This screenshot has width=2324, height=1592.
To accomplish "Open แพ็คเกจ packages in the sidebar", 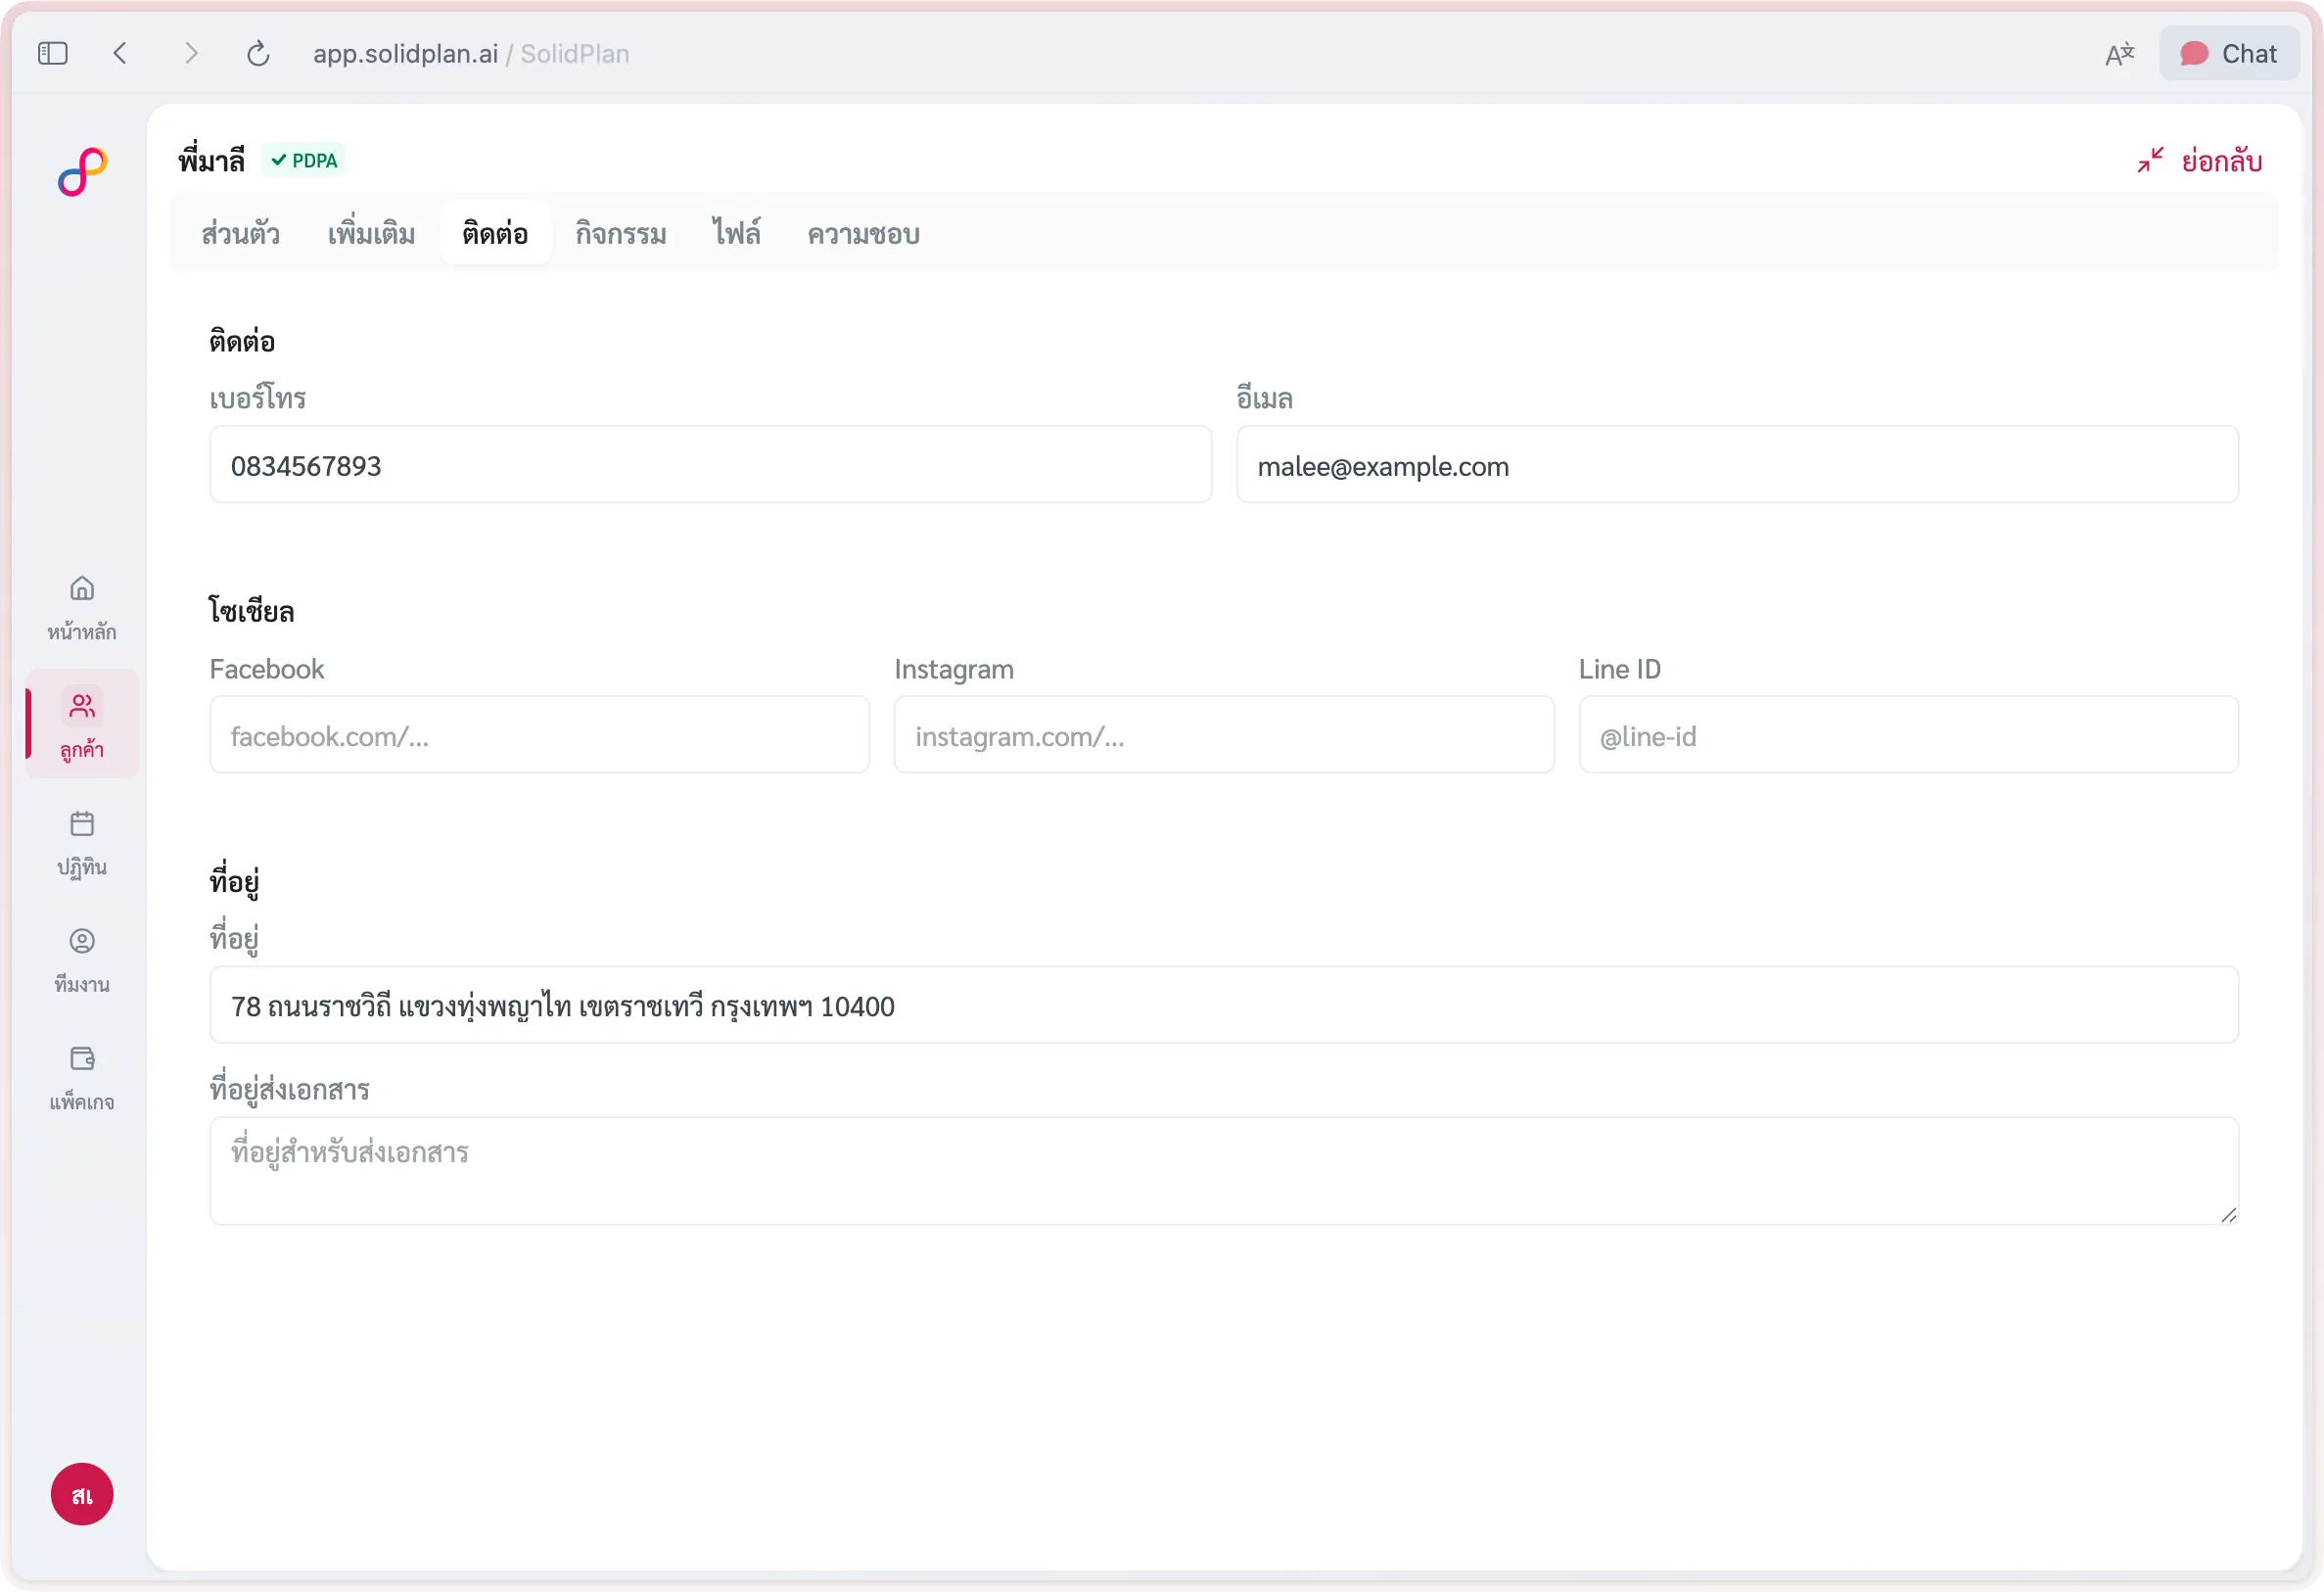I will [x=82, y=1078].
